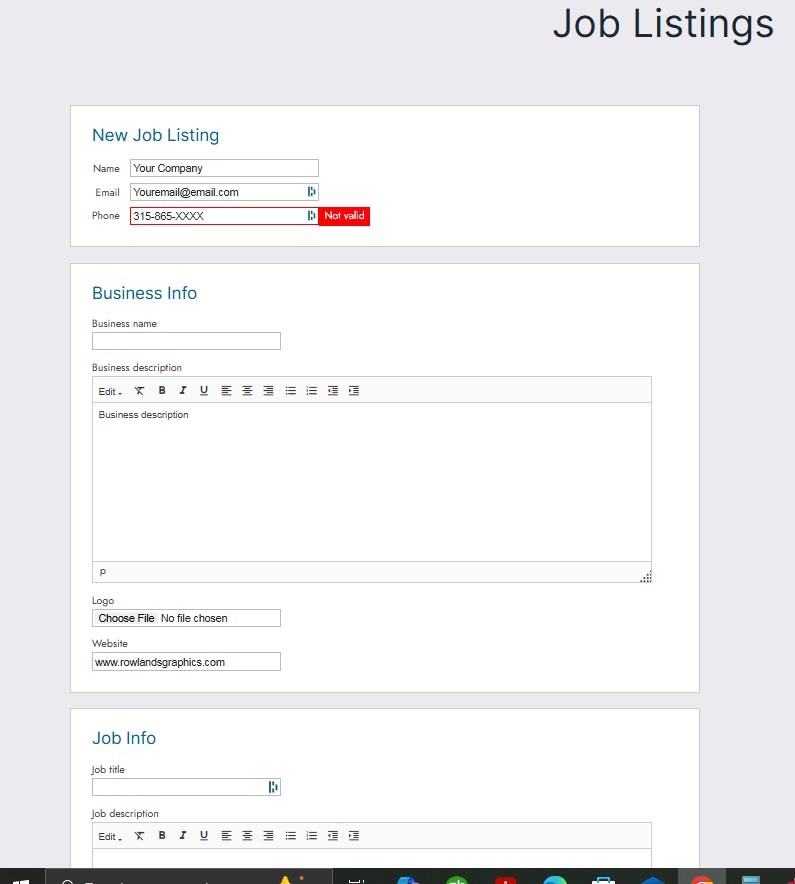Decrease indent in Job description toolbar
The height and width of the screenshot is (884, 795).
pos(333,835)
